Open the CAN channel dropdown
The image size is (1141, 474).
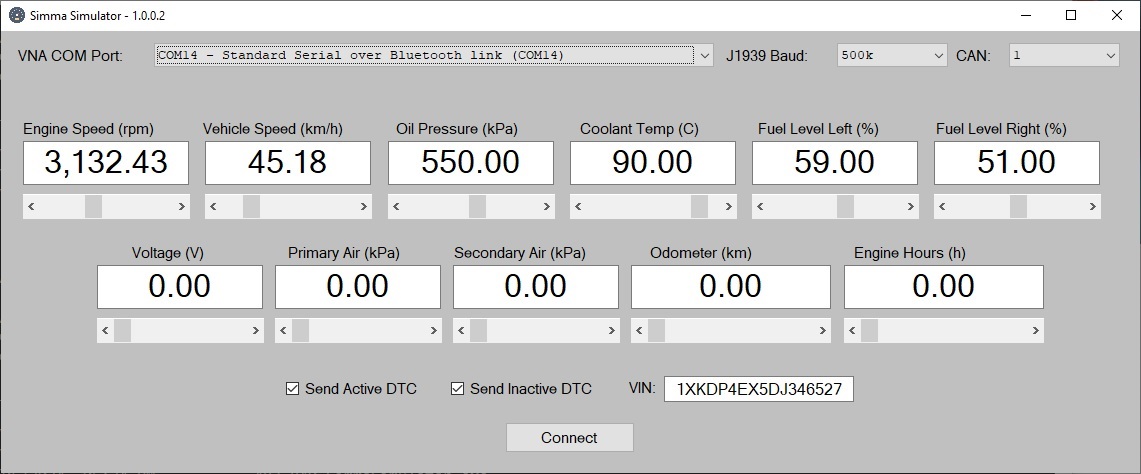1110,56
